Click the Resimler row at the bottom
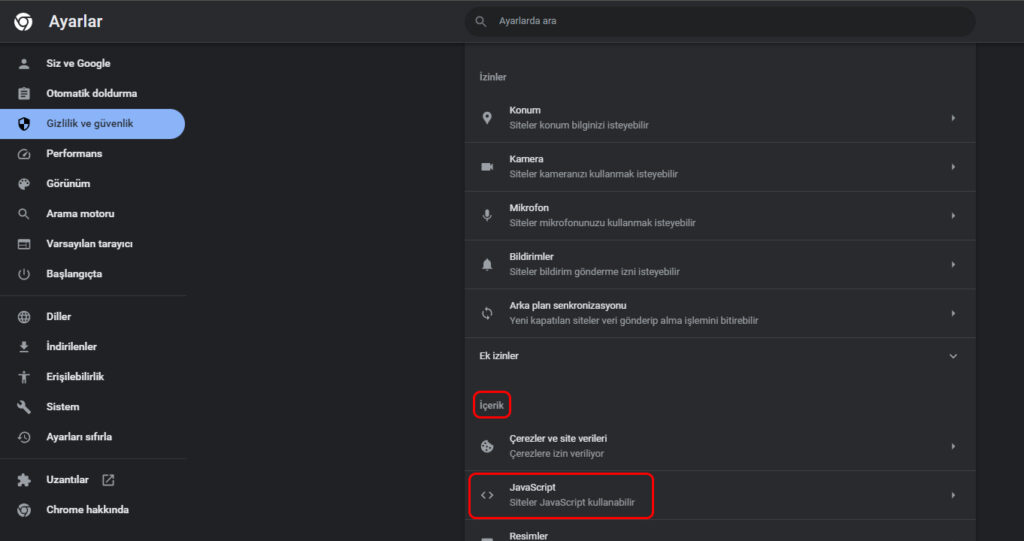This screenshot has width=1024, height=541. coord(720,532)
